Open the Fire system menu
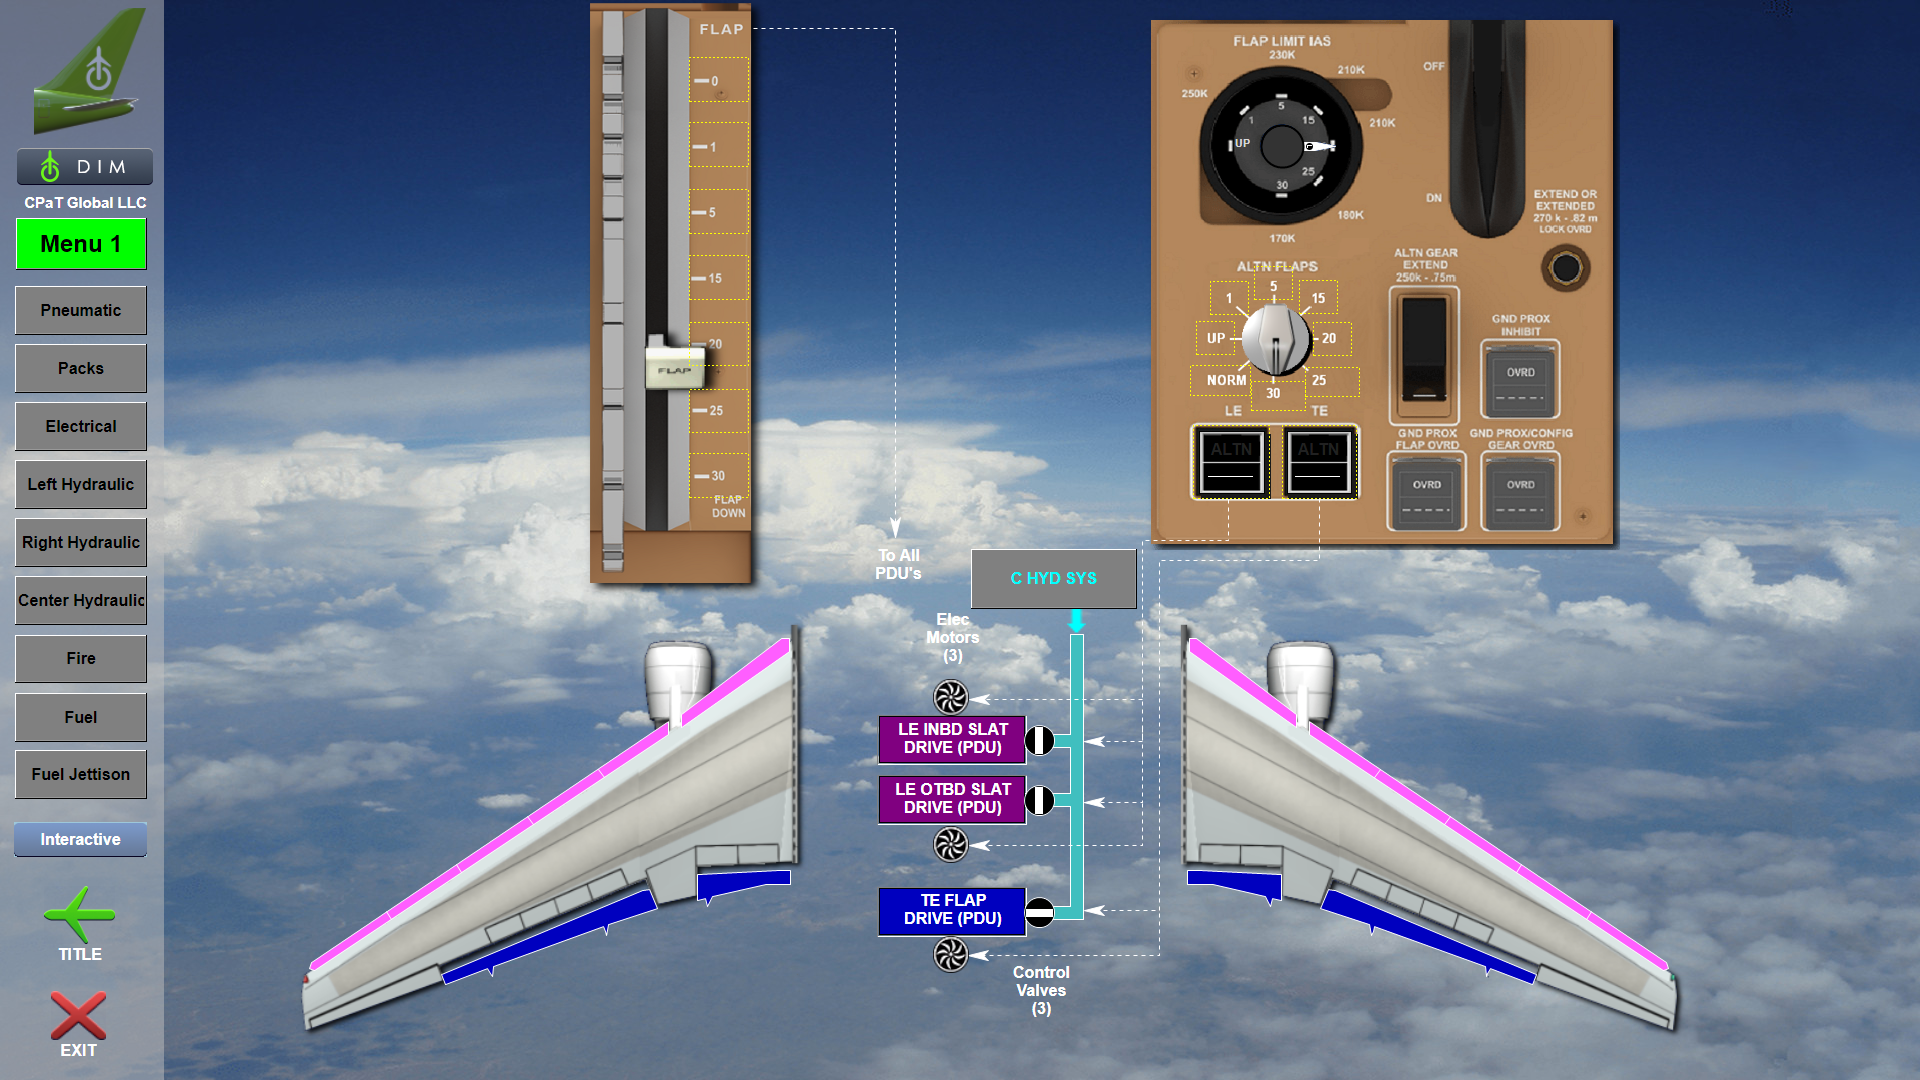Viewport: 1920px width, 1080px height. (x=80, y=658)
